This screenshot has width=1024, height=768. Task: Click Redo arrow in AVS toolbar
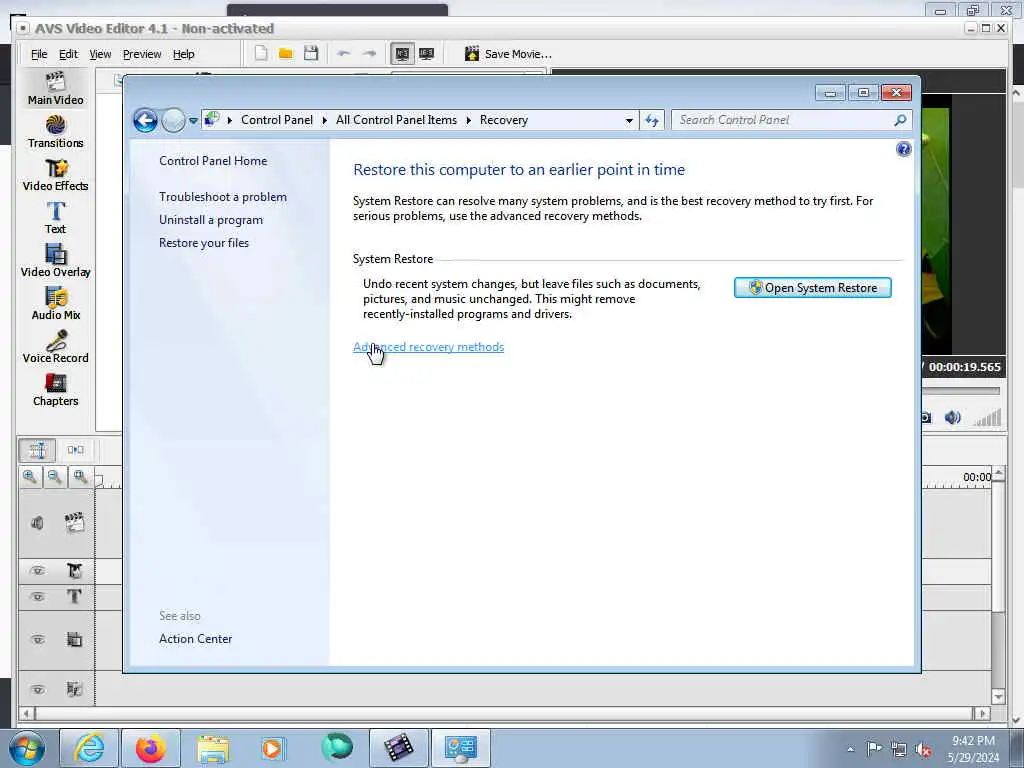[x=369, y=54]
